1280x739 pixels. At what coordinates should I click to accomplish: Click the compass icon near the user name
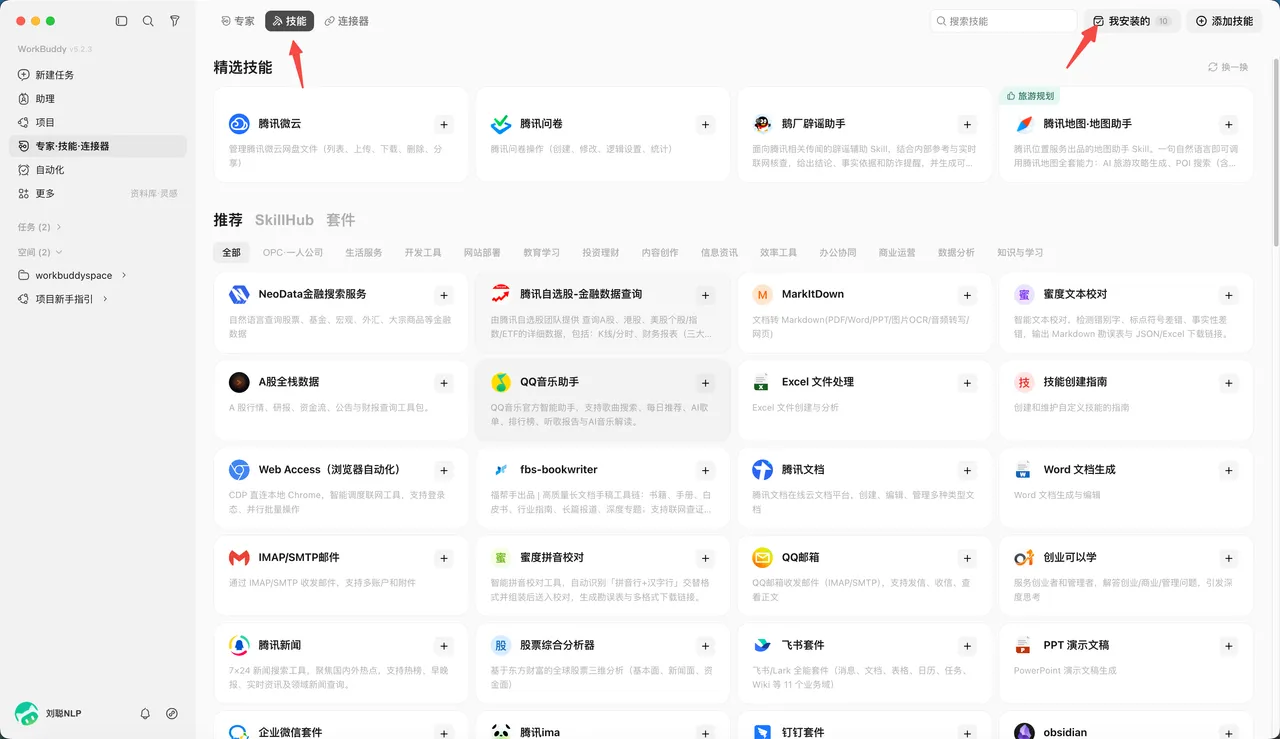point(172,714)
